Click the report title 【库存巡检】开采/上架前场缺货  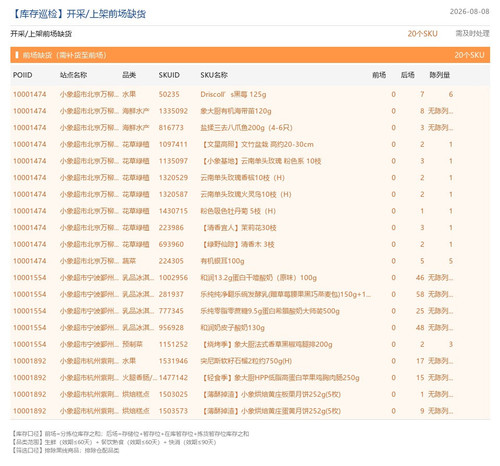[x=79, y=14]
